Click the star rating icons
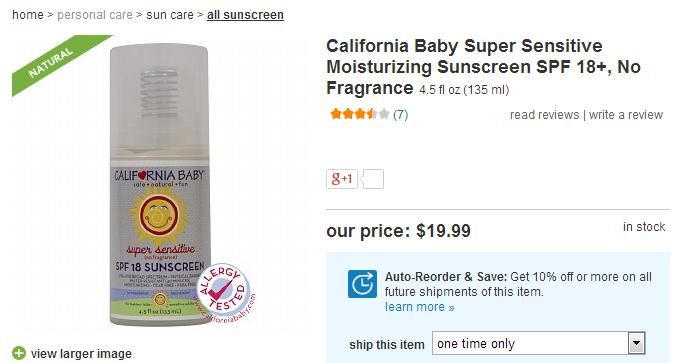Viewport: 677px width, 363px height. [360, 114]
